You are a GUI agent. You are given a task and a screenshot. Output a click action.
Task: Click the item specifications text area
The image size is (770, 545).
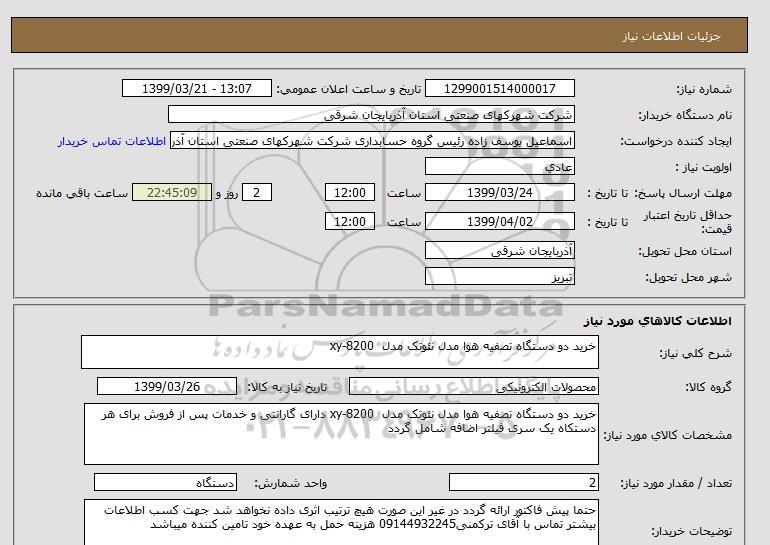(x=341, y=434)
